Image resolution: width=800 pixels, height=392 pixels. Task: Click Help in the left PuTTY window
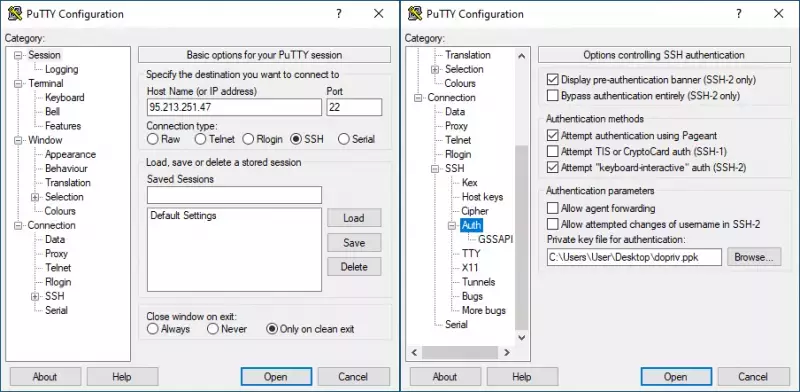click(x=122, y=377)
